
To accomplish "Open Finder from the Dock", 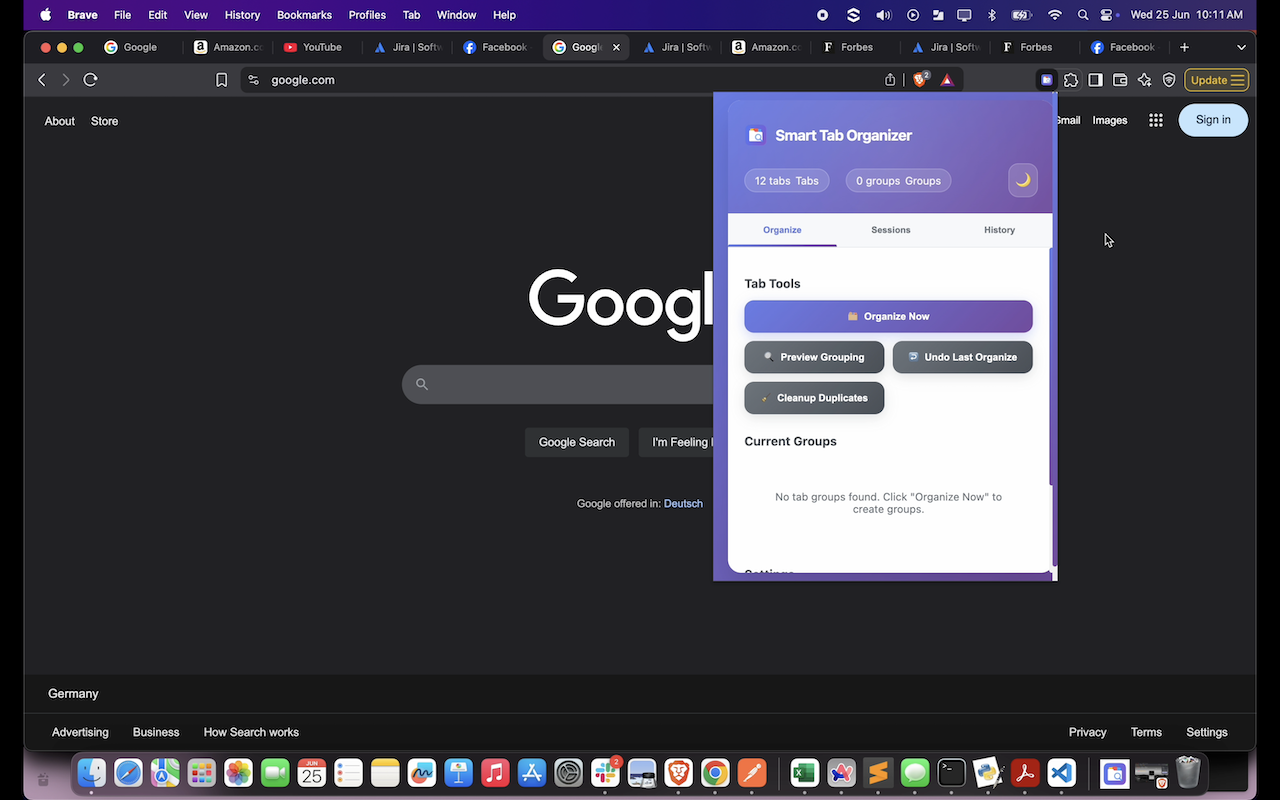I will [92, 773].
